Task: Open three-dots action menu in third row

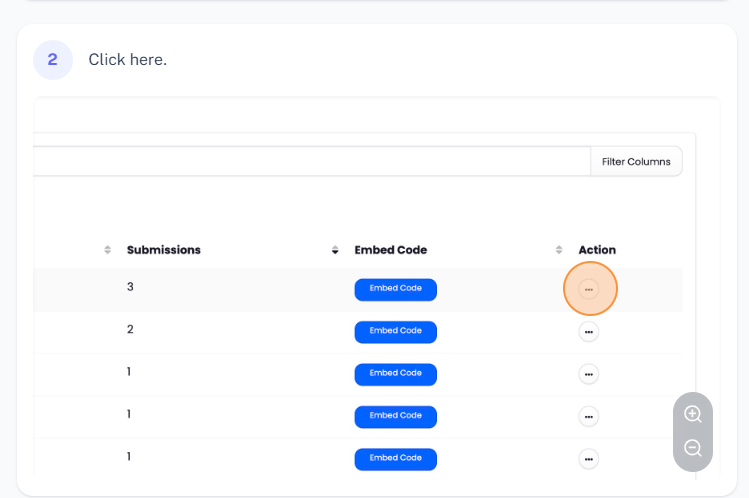Action: [589, 373]
